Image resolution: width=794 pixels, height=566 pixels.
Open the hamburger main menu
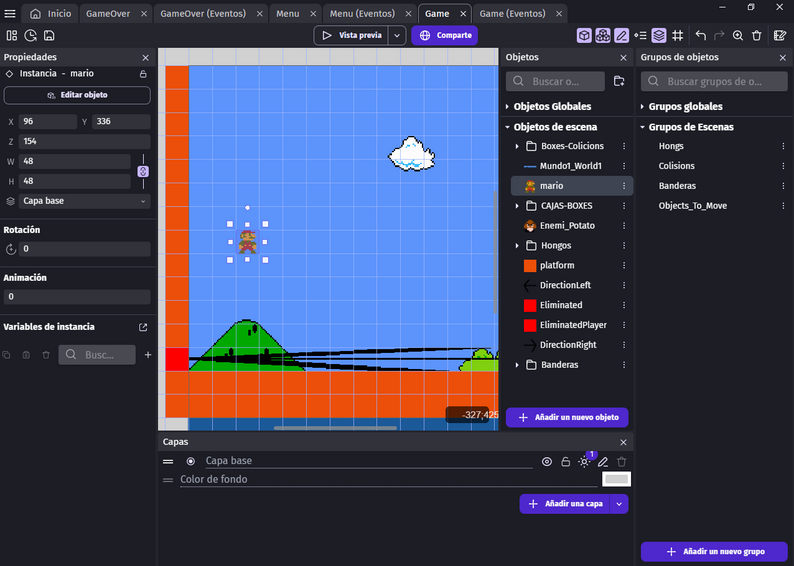pos(10,14)
